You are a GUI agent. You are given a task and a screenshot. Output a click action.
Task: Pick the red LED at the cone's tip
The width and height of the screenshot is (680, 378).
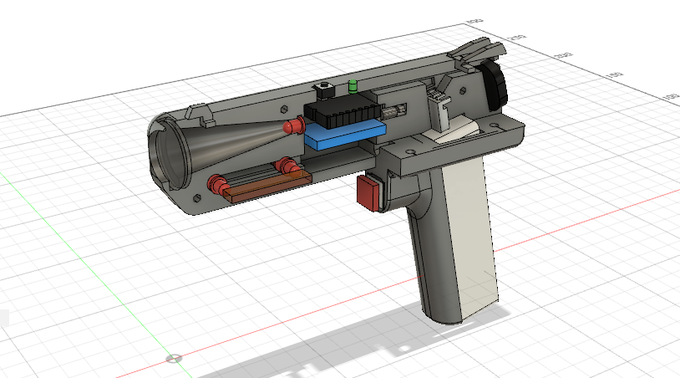[x=294, y=125]
